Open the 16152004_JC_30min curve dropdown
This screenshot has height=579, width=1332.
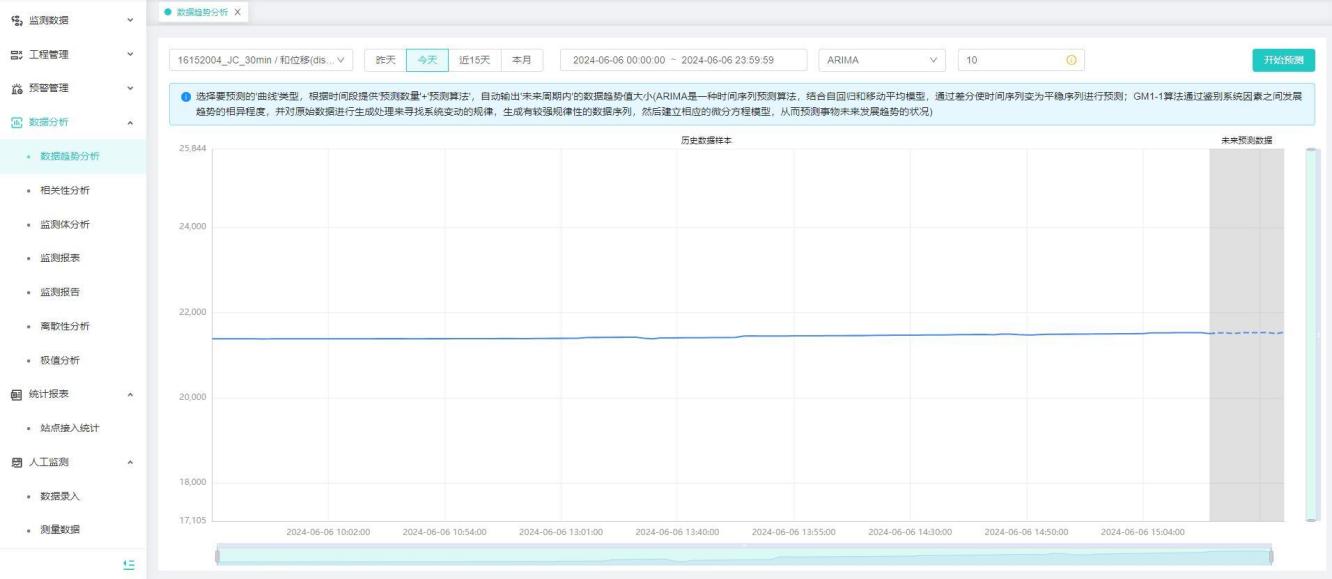pyautogui.click(x=261, y=61)
